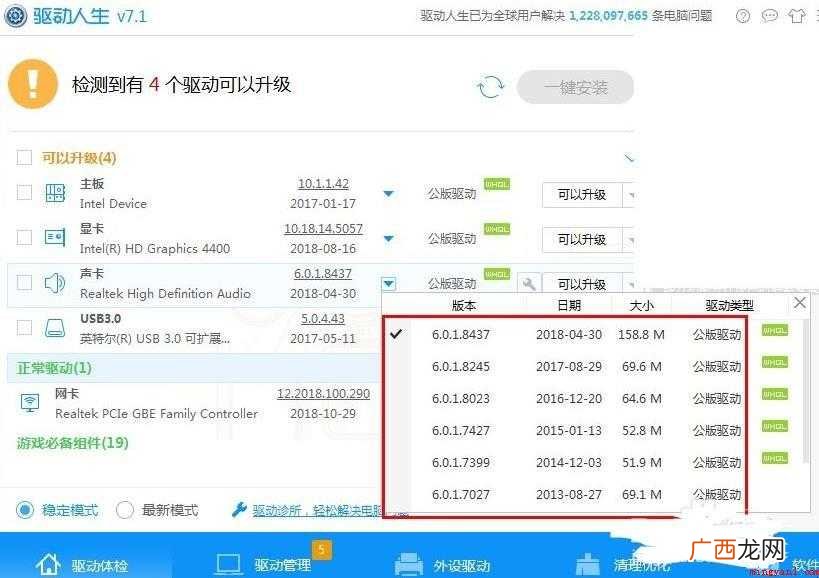This screenshot has width=819, height=578.
Task: Click the 日期 column header
Action: pos(569,305)
